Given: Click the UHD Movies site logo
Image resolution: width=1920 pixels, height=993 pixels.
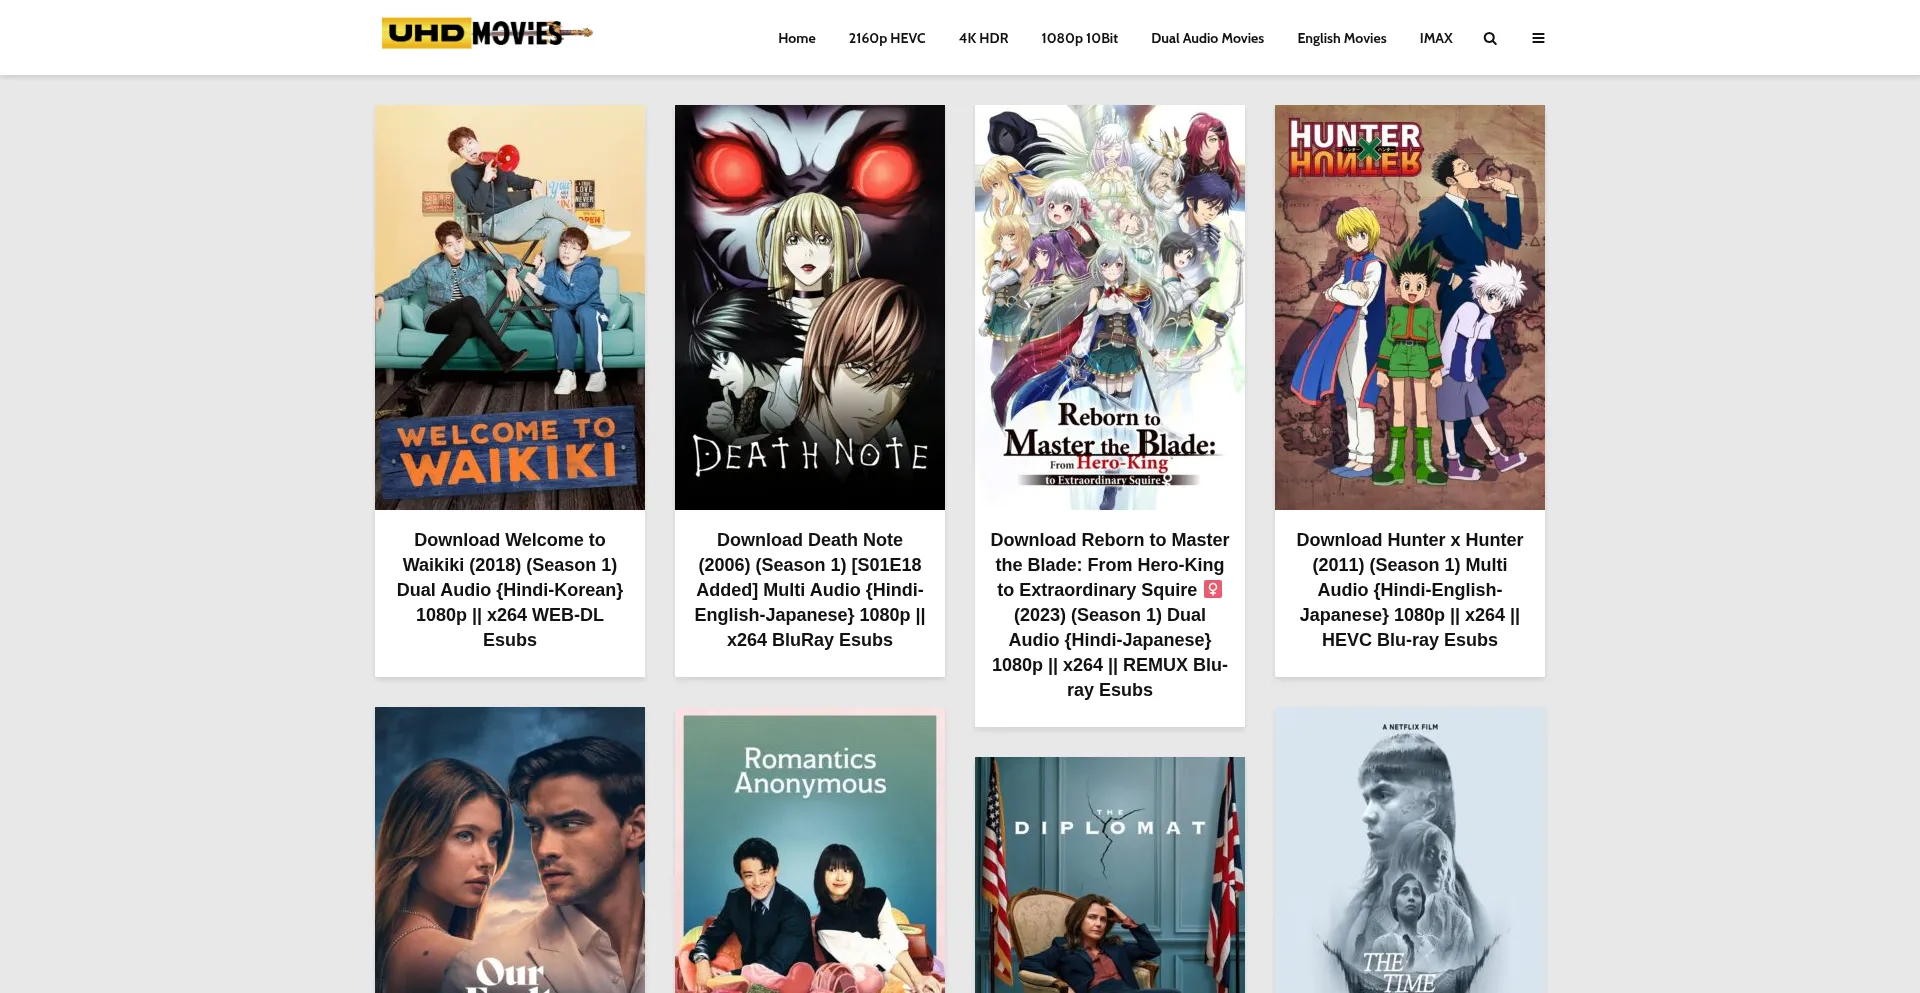Looking at the screenshot, I should click(486, 33).
